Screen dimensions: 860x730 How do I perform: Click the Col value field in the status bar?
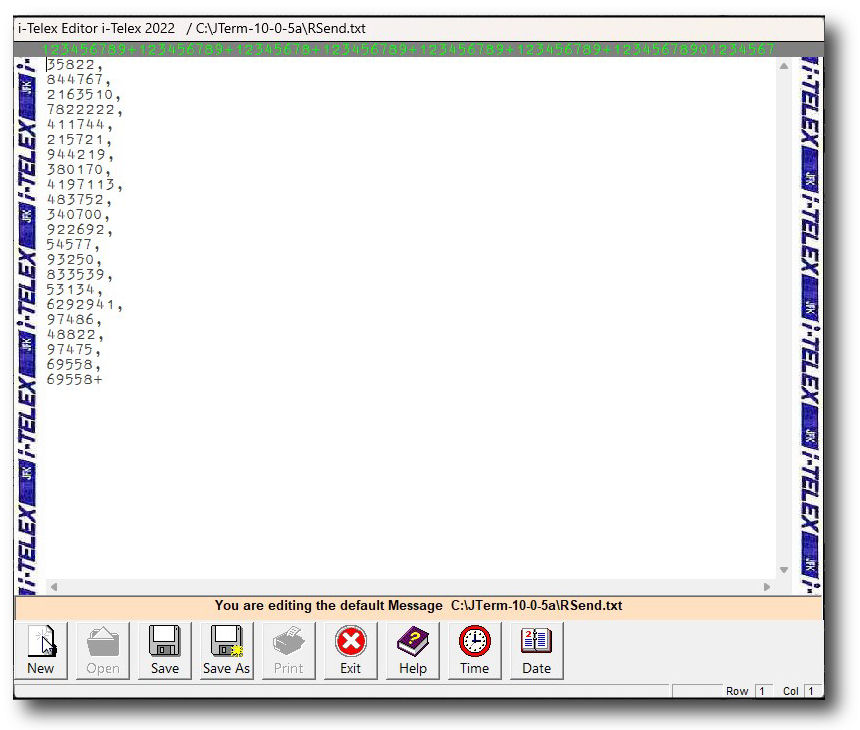click(812, 691)
